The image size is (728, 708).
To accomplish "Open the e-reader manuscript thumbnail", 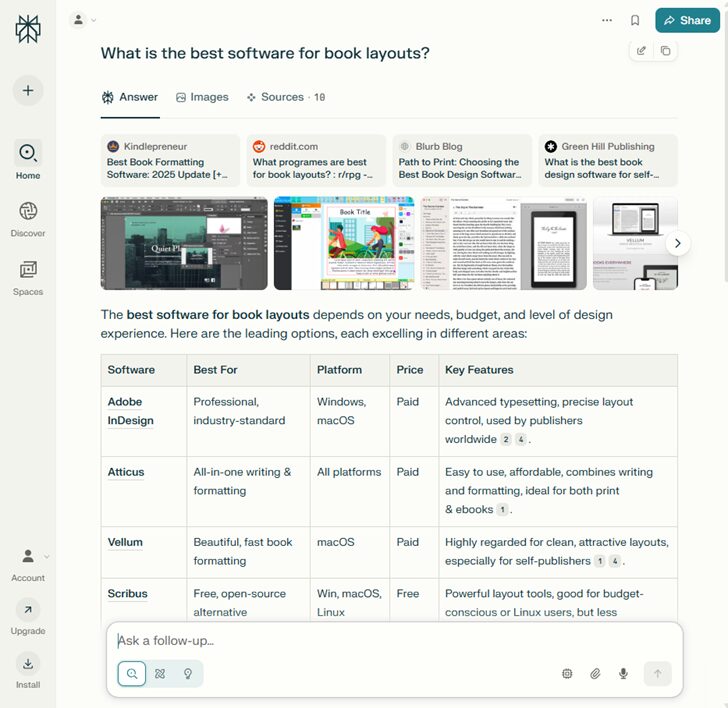I will pos(503,243).
